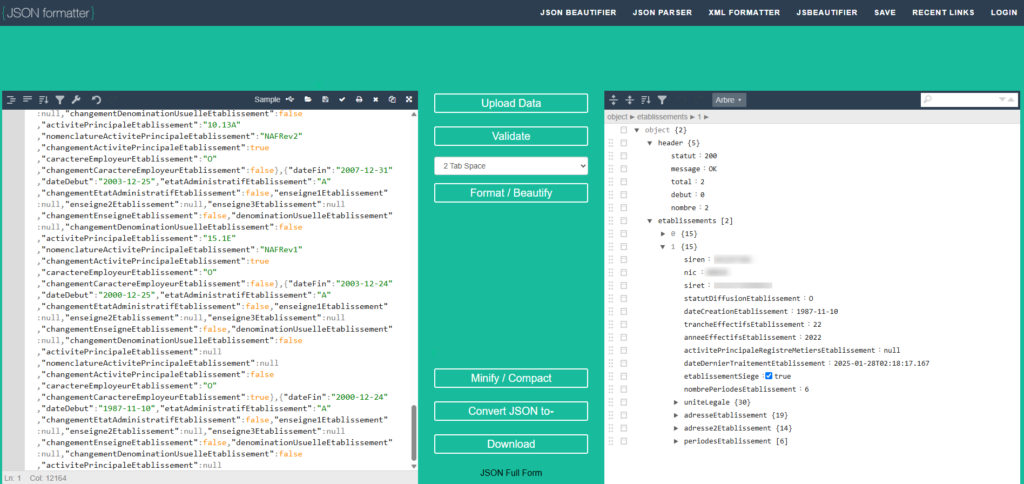The width and height of the screenshot is (1024, 484).
Task: Click the previous search result up arrow
Action: 1012,100
